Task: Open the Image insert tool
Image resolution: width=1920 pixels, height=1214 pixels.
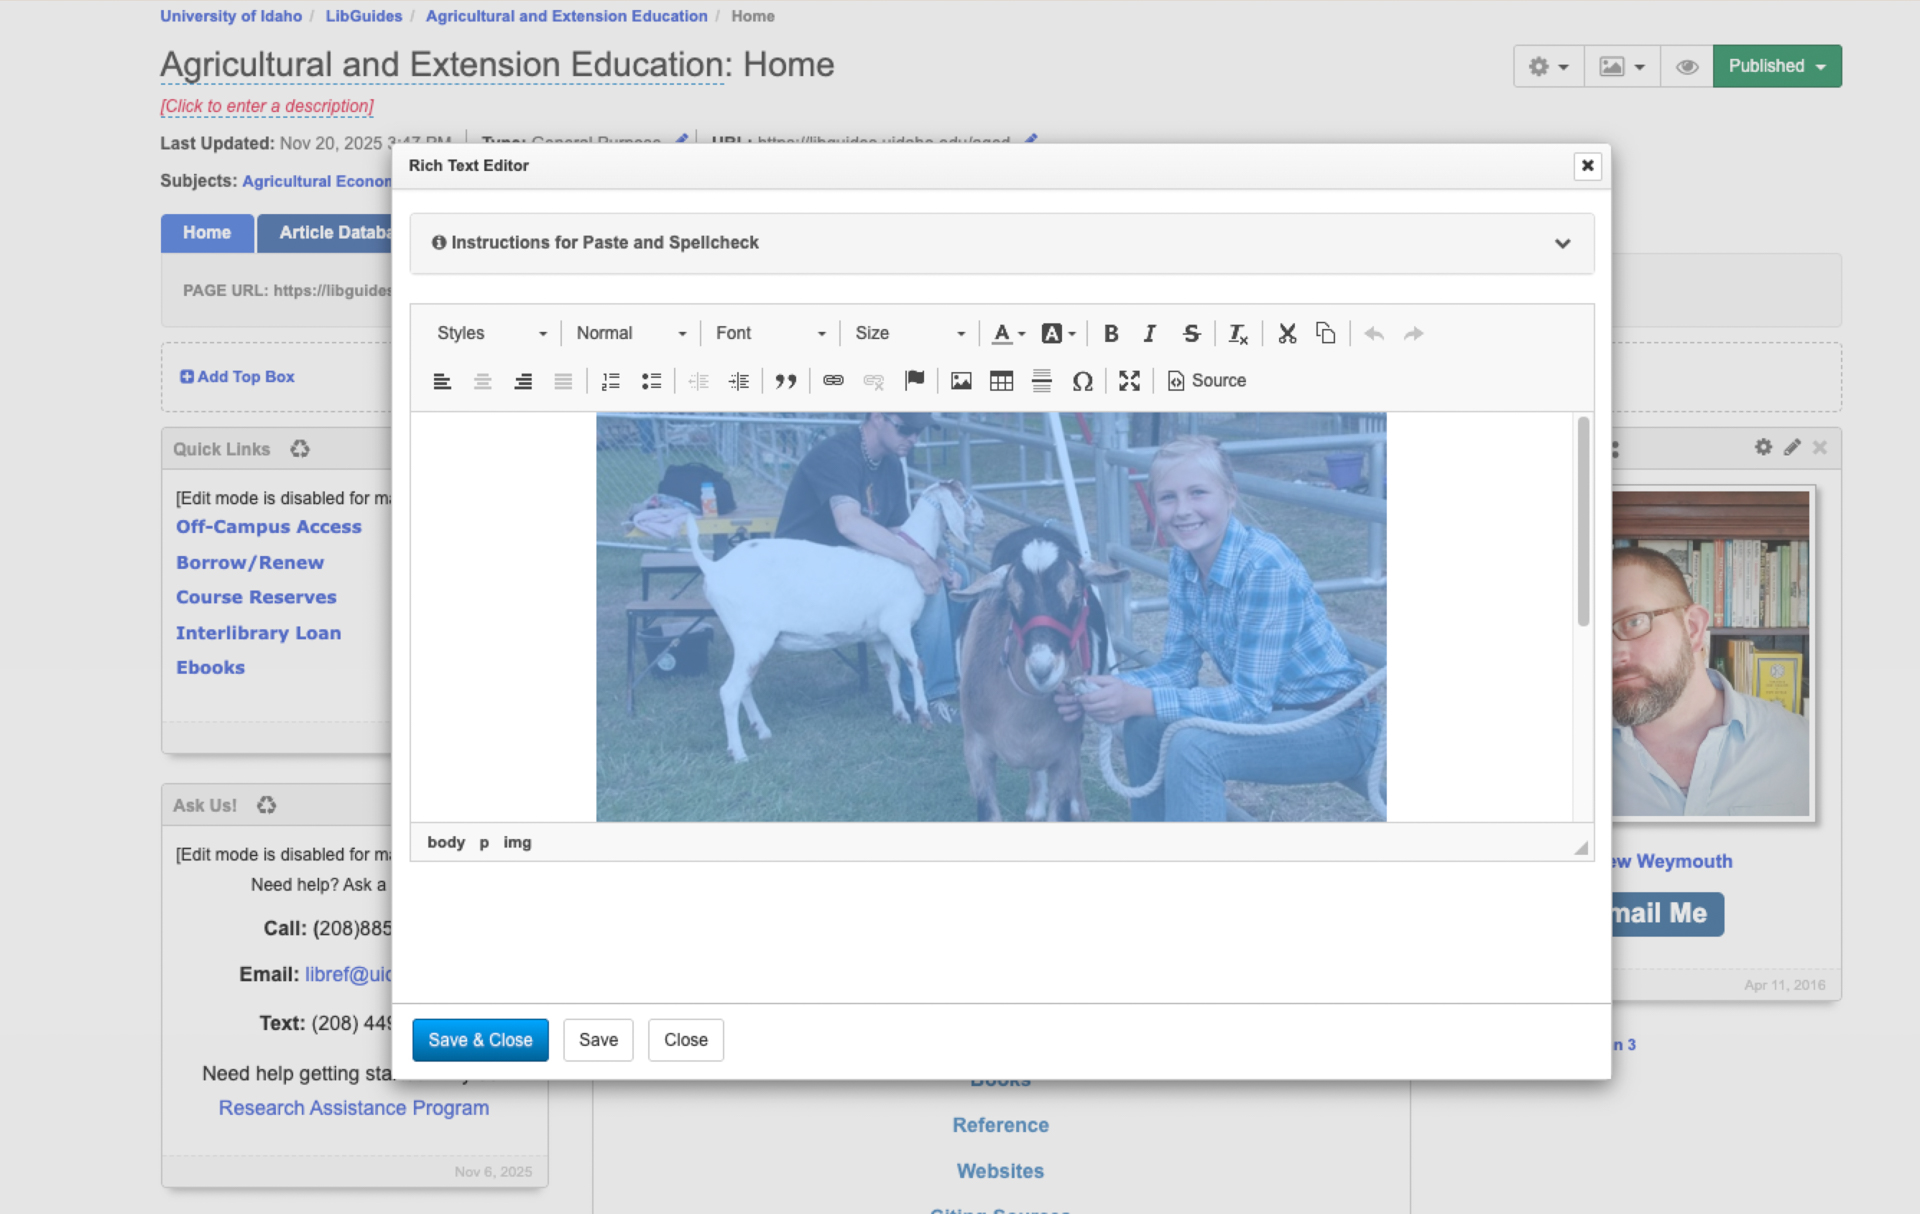Action: click(961, 381)
